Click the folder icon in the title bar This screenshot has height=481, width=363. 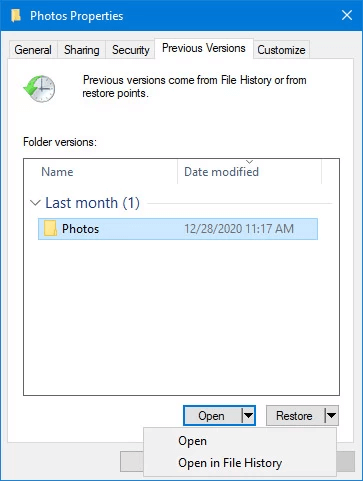pyautogui.click(x=16, y=16)
